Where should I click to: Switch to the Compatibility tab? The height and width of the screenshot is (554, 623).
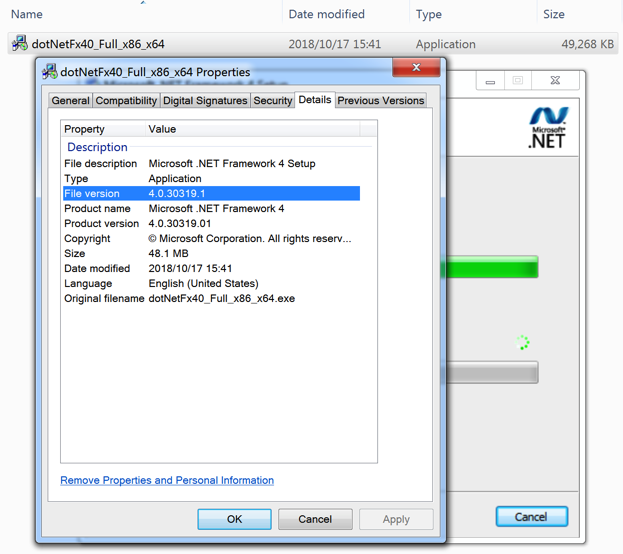coord(126,101)
